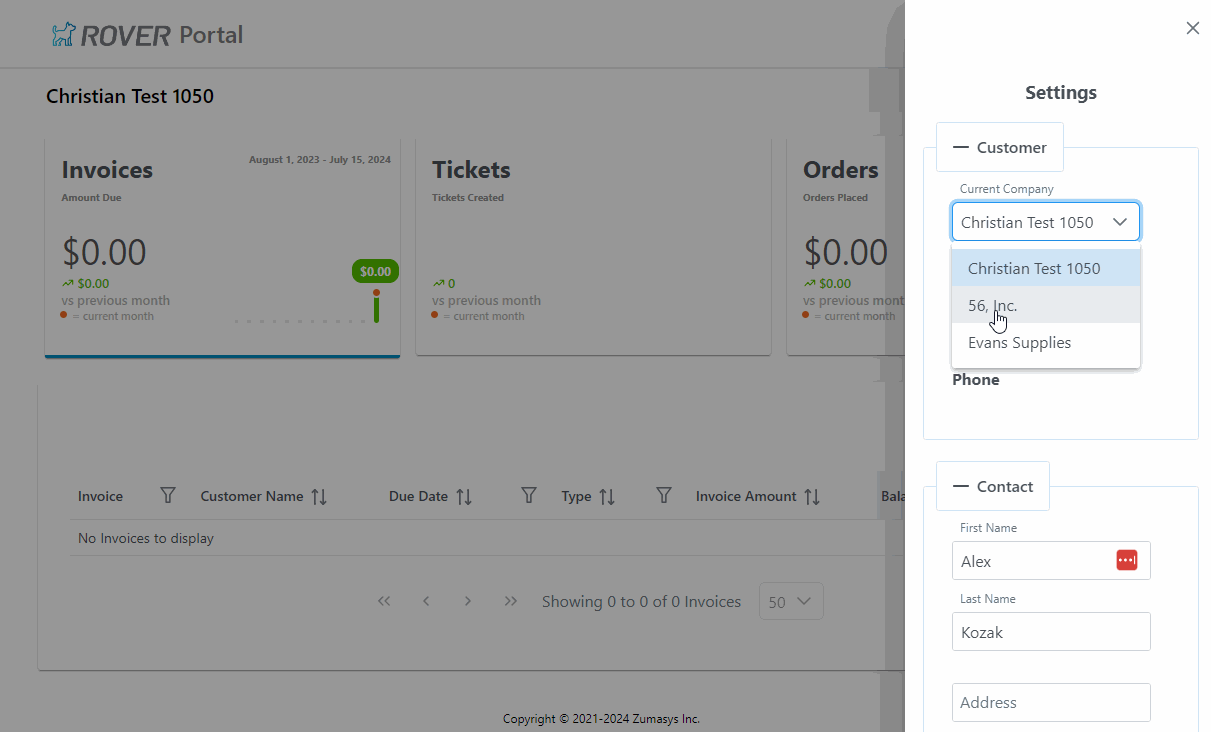
Task: Open the rows-per-page selector showing 50
Action: coord(791,601)
